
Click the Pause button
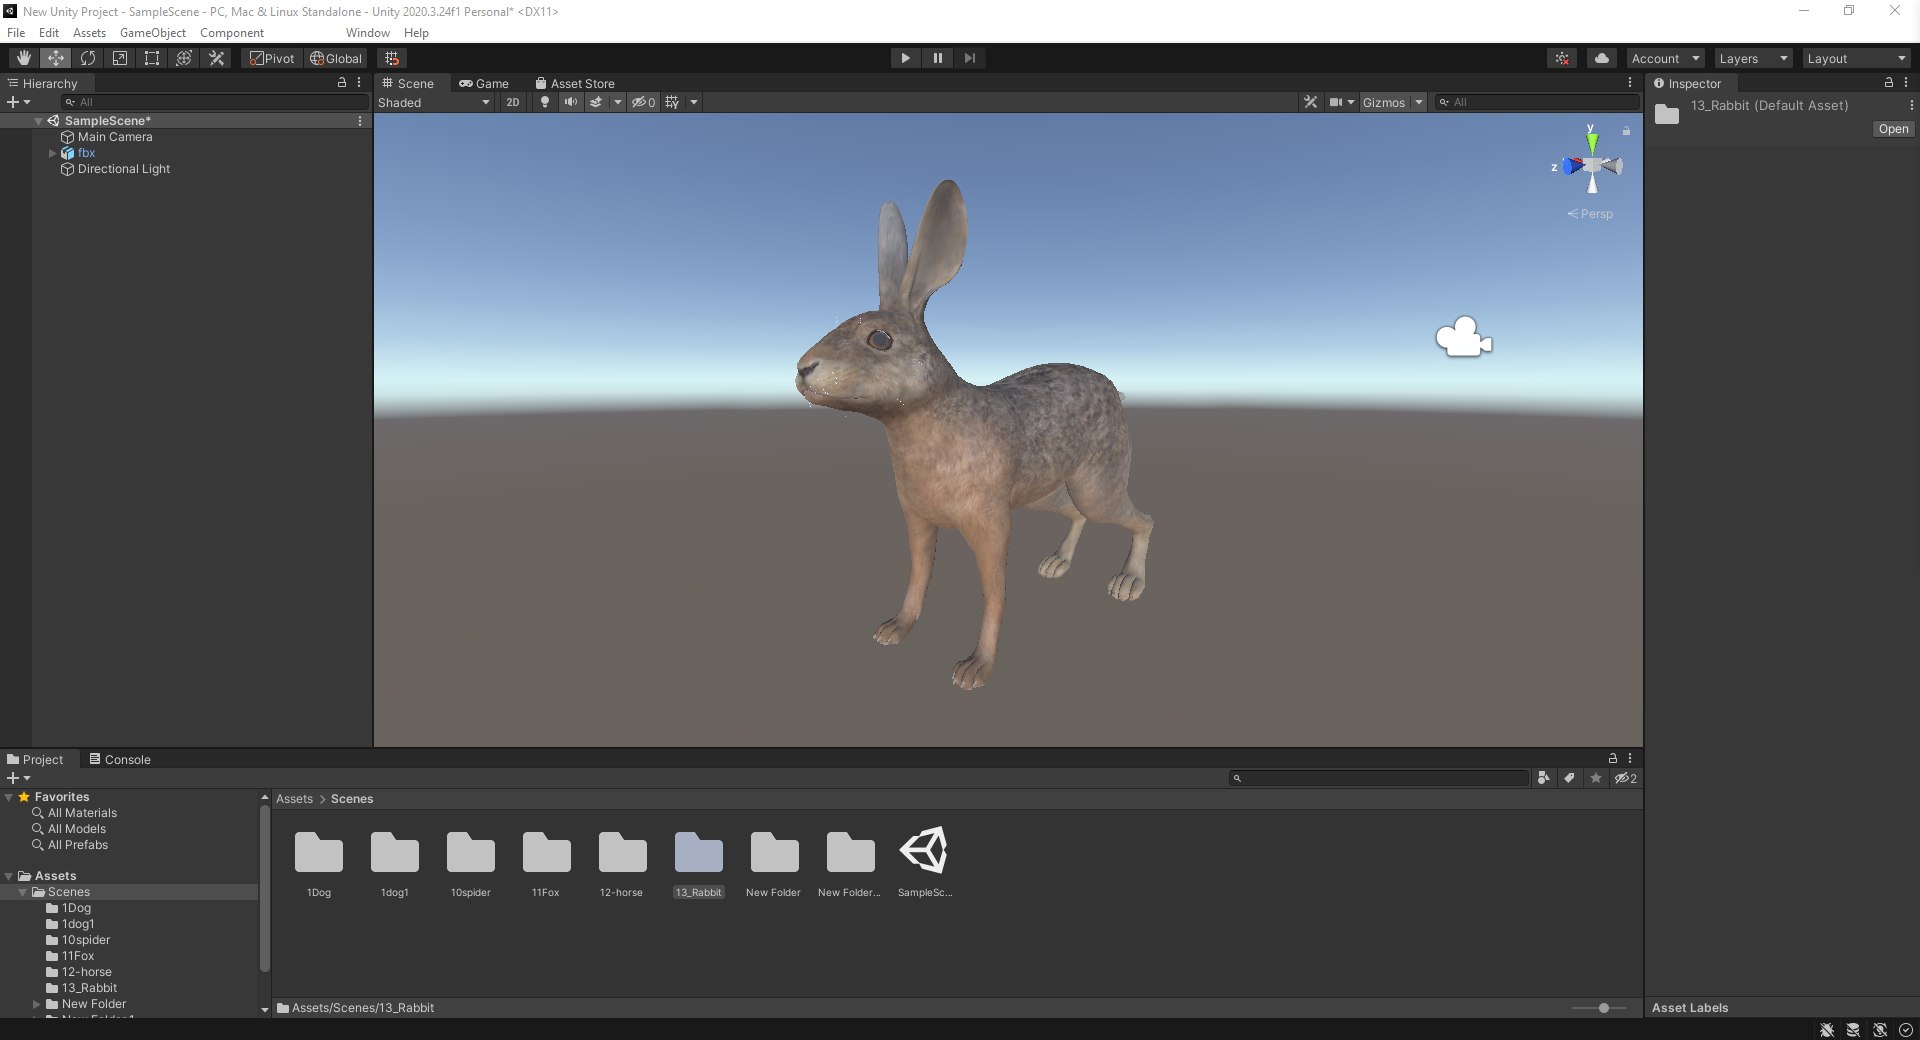tap(937, 58)
